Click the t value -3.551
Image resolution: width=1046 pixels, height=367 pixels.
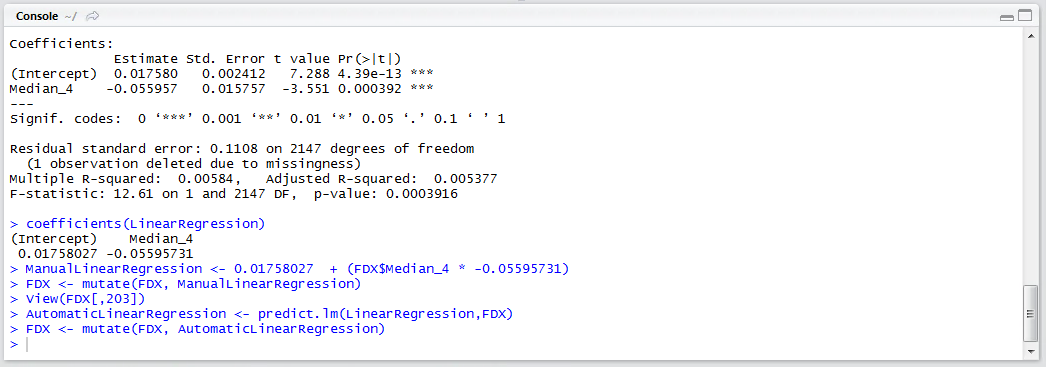(306, 89)
